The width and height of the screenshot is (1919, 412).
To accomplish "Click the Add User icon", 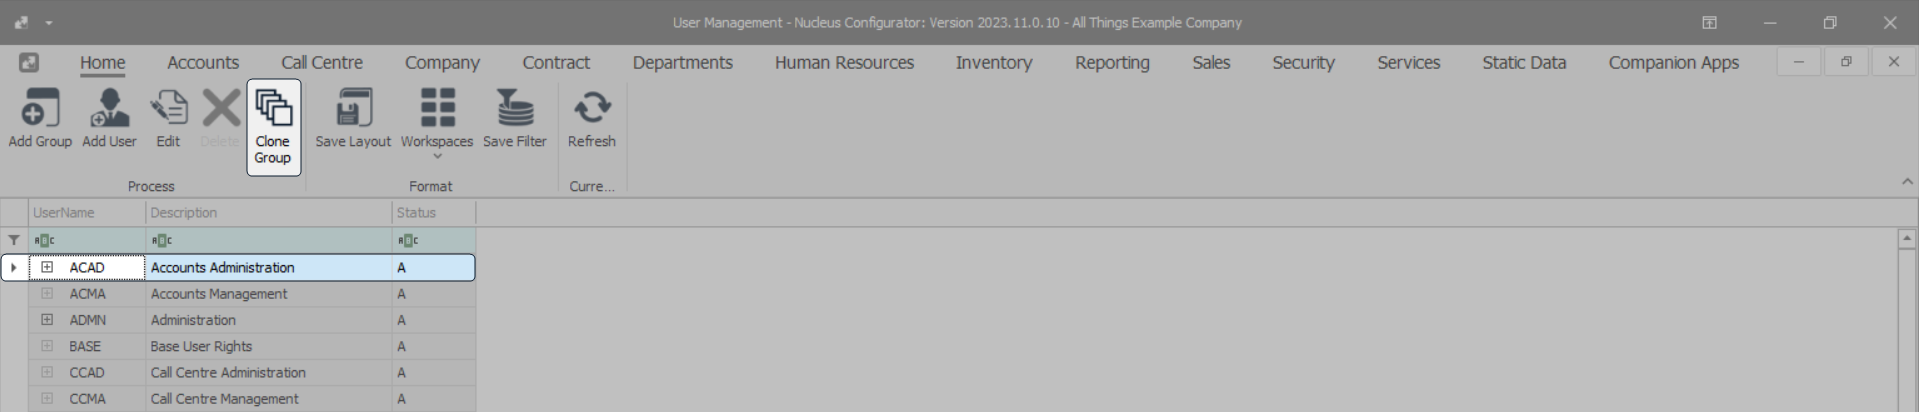I will coord(109,108).
